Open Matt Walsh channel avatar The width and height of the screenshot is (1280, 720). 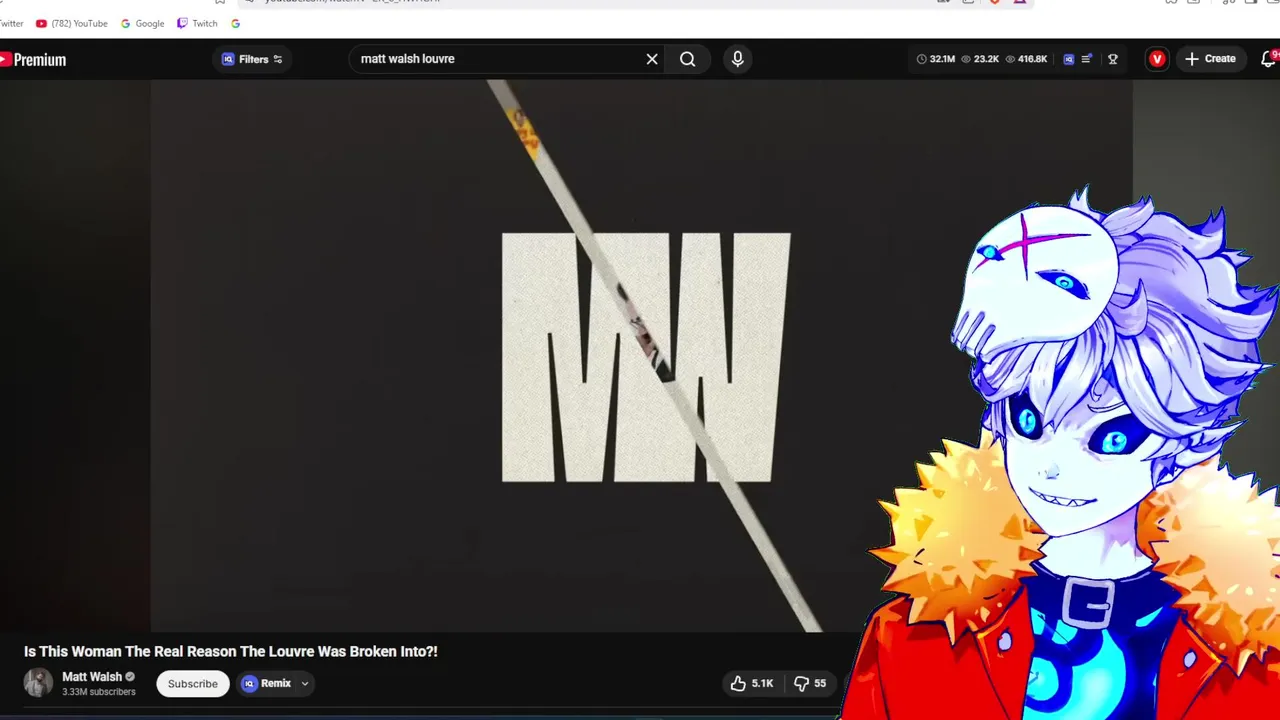[x=38, y=683]
